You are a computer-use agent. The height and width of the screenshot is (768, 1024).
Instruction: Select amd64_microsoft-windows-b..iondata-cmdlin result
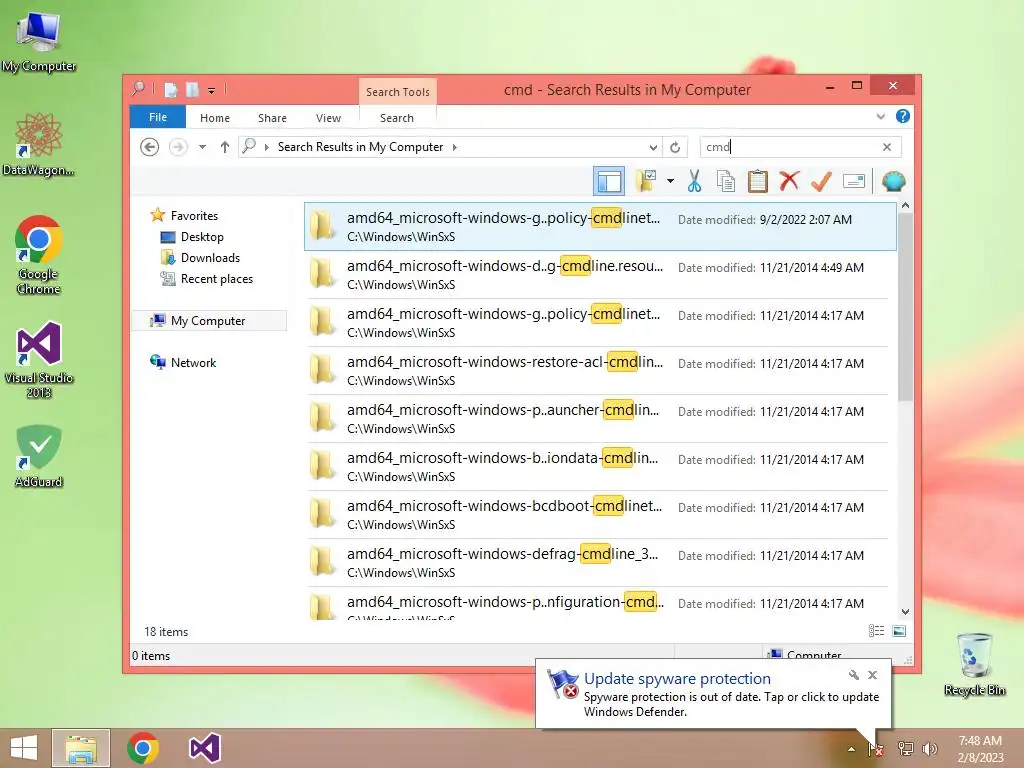[598, 467]
